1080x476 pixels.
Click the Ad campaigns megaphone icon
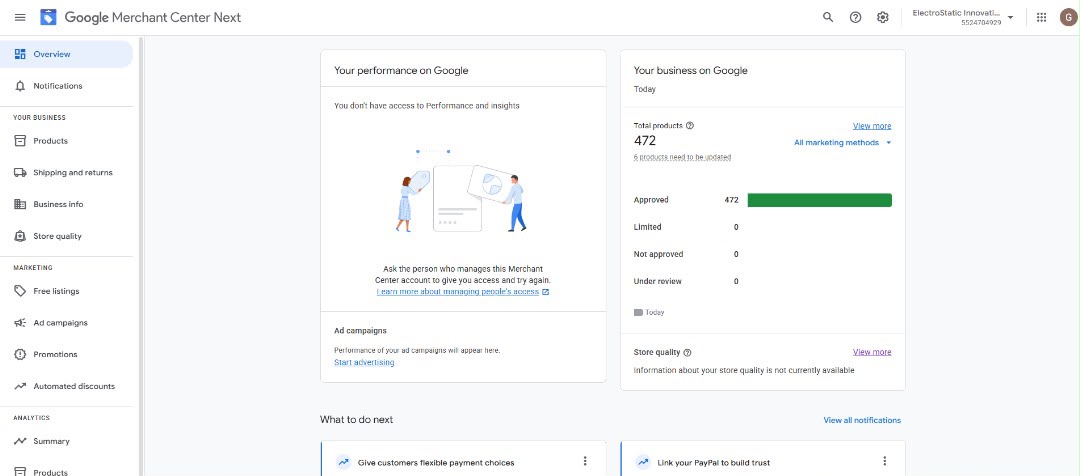tap(20, 323)
